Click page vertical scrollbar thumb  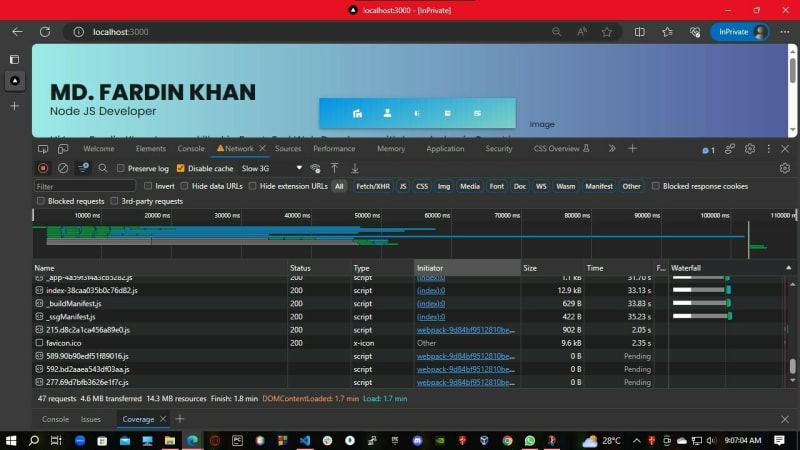click(x=792, y=69)
